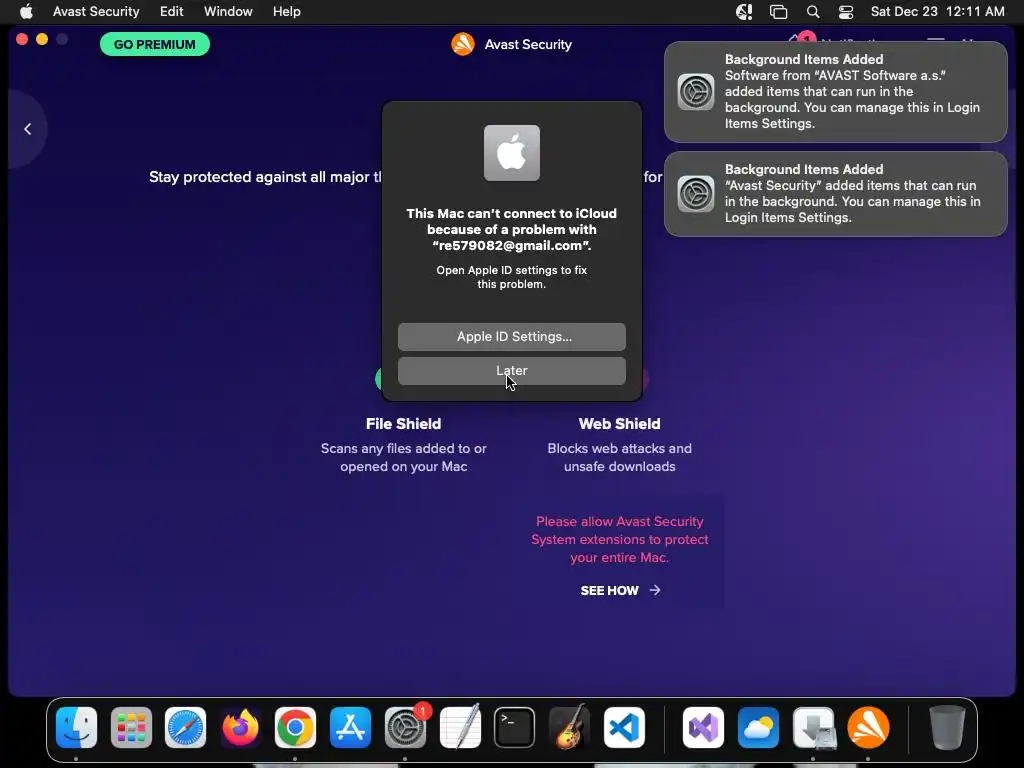Click the Apple logo in iCloud dialog
1024x768 pixels.
pos(511,153)
